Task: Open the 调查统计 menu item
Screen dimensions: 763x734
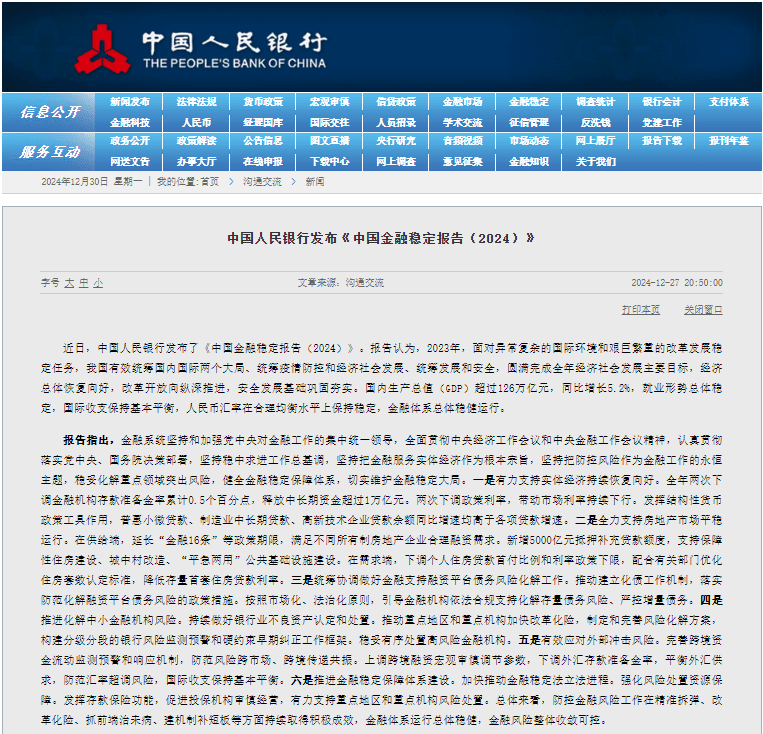Action: click(596, 102)
